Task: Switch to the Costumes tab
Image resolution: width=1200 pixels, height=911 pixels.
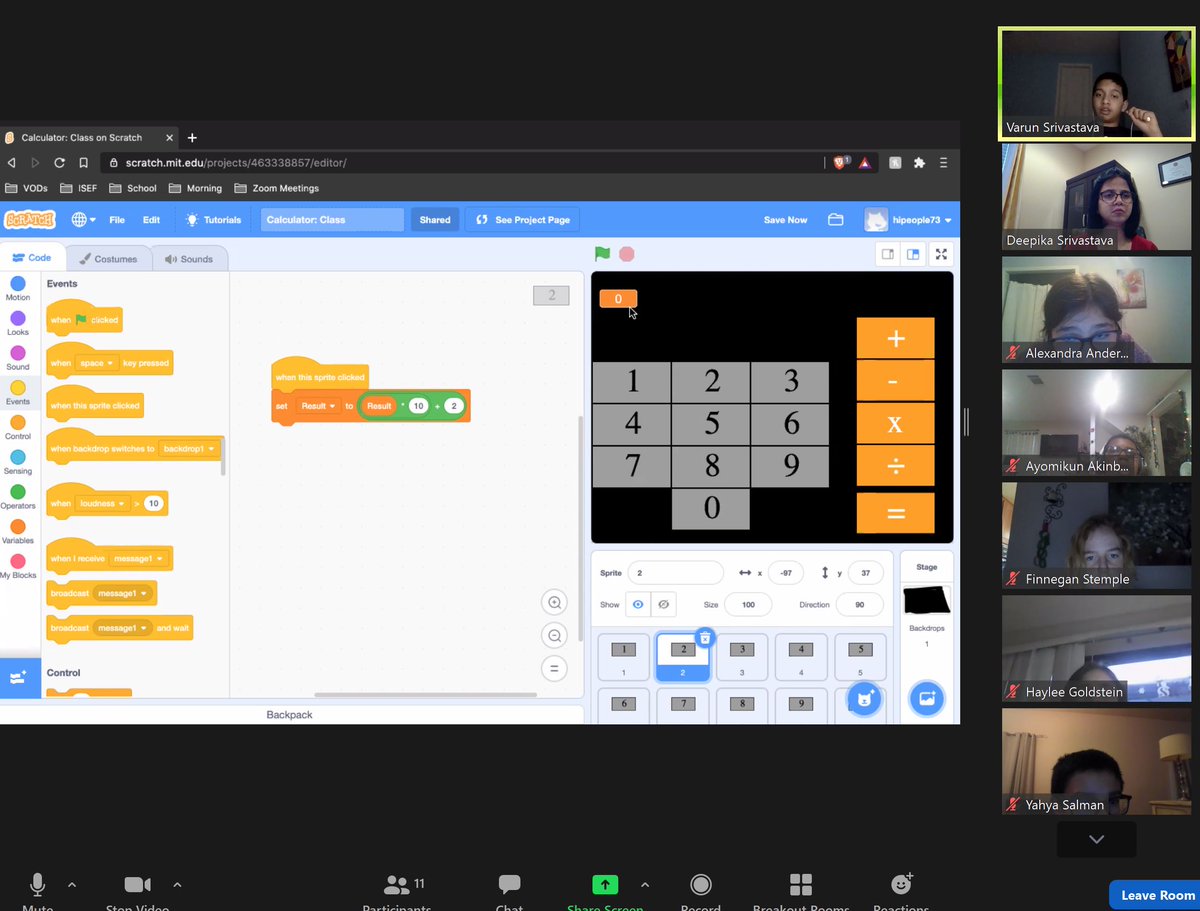Action: tap(109, 257)
